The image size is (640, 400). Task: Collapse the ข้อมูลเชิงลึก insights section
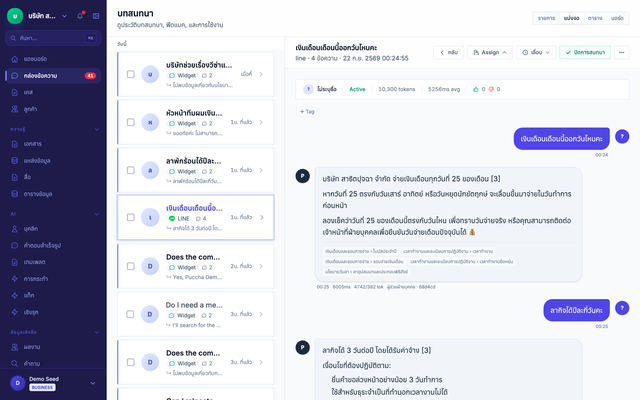coord(97,332)
